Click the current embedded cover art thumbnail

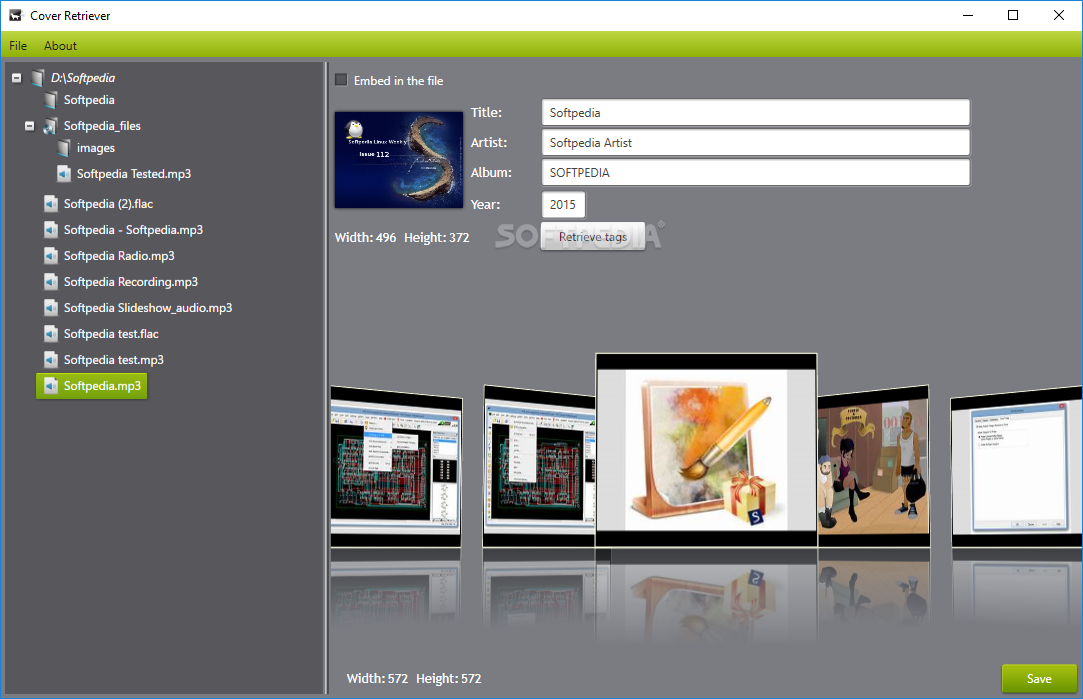click(399, 160)
